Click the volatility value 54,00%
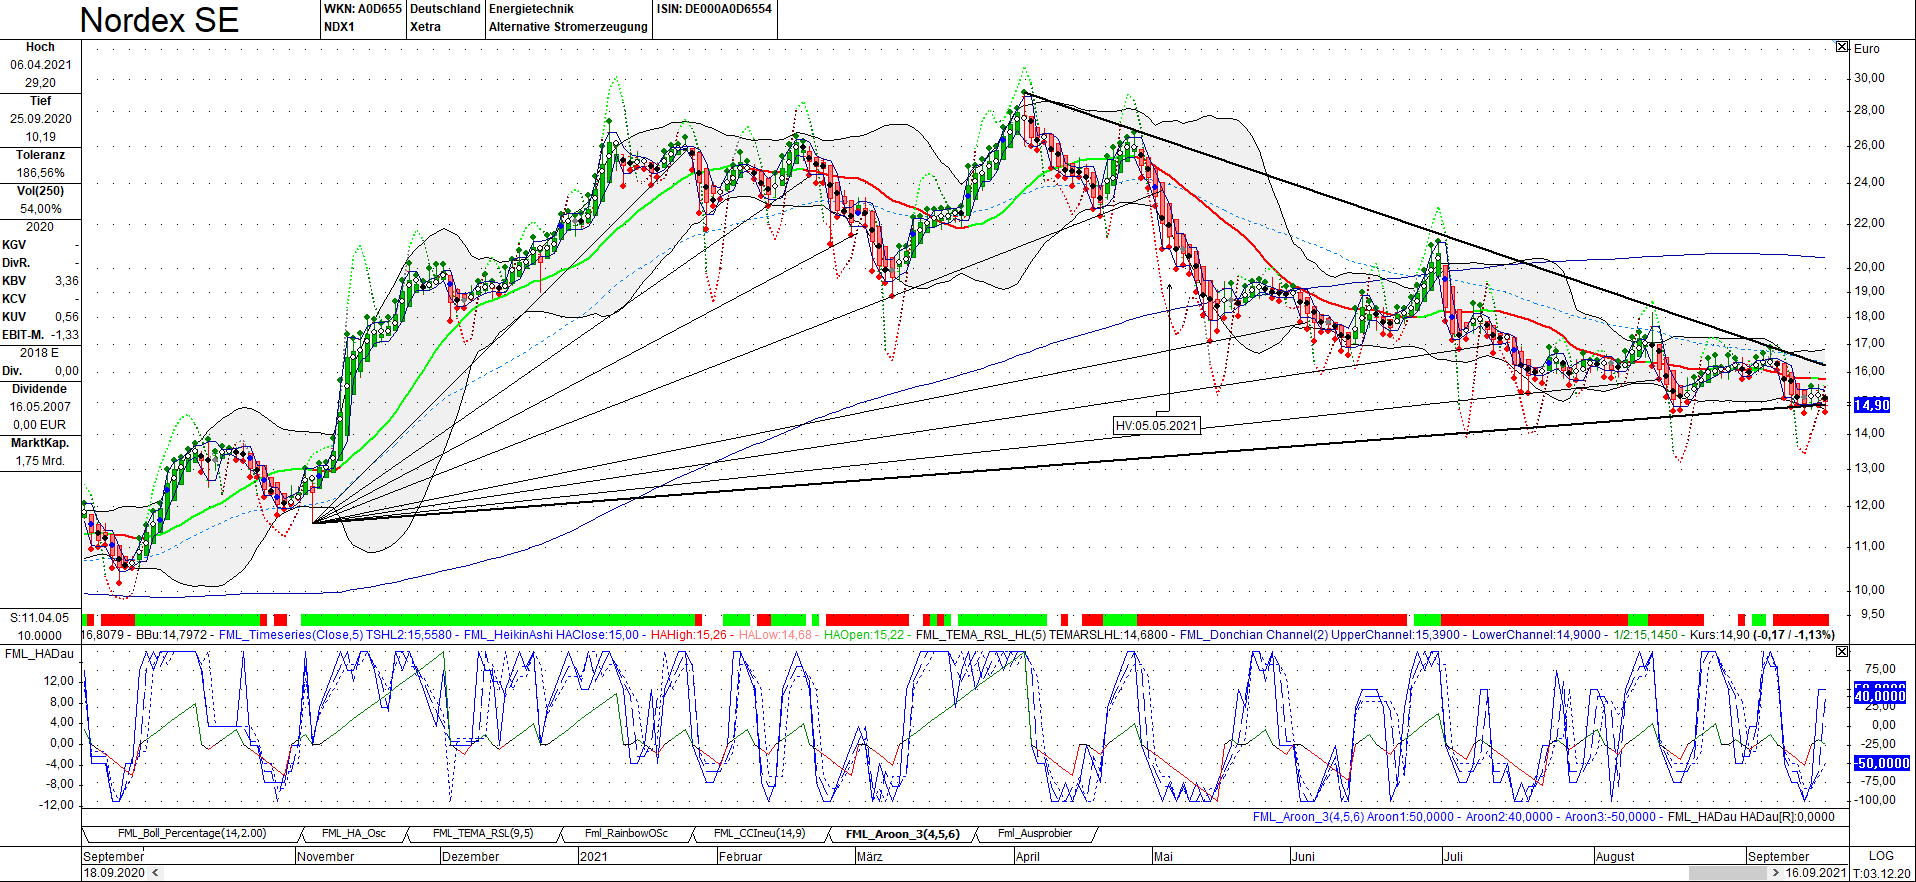 click(x=41, y=209)
